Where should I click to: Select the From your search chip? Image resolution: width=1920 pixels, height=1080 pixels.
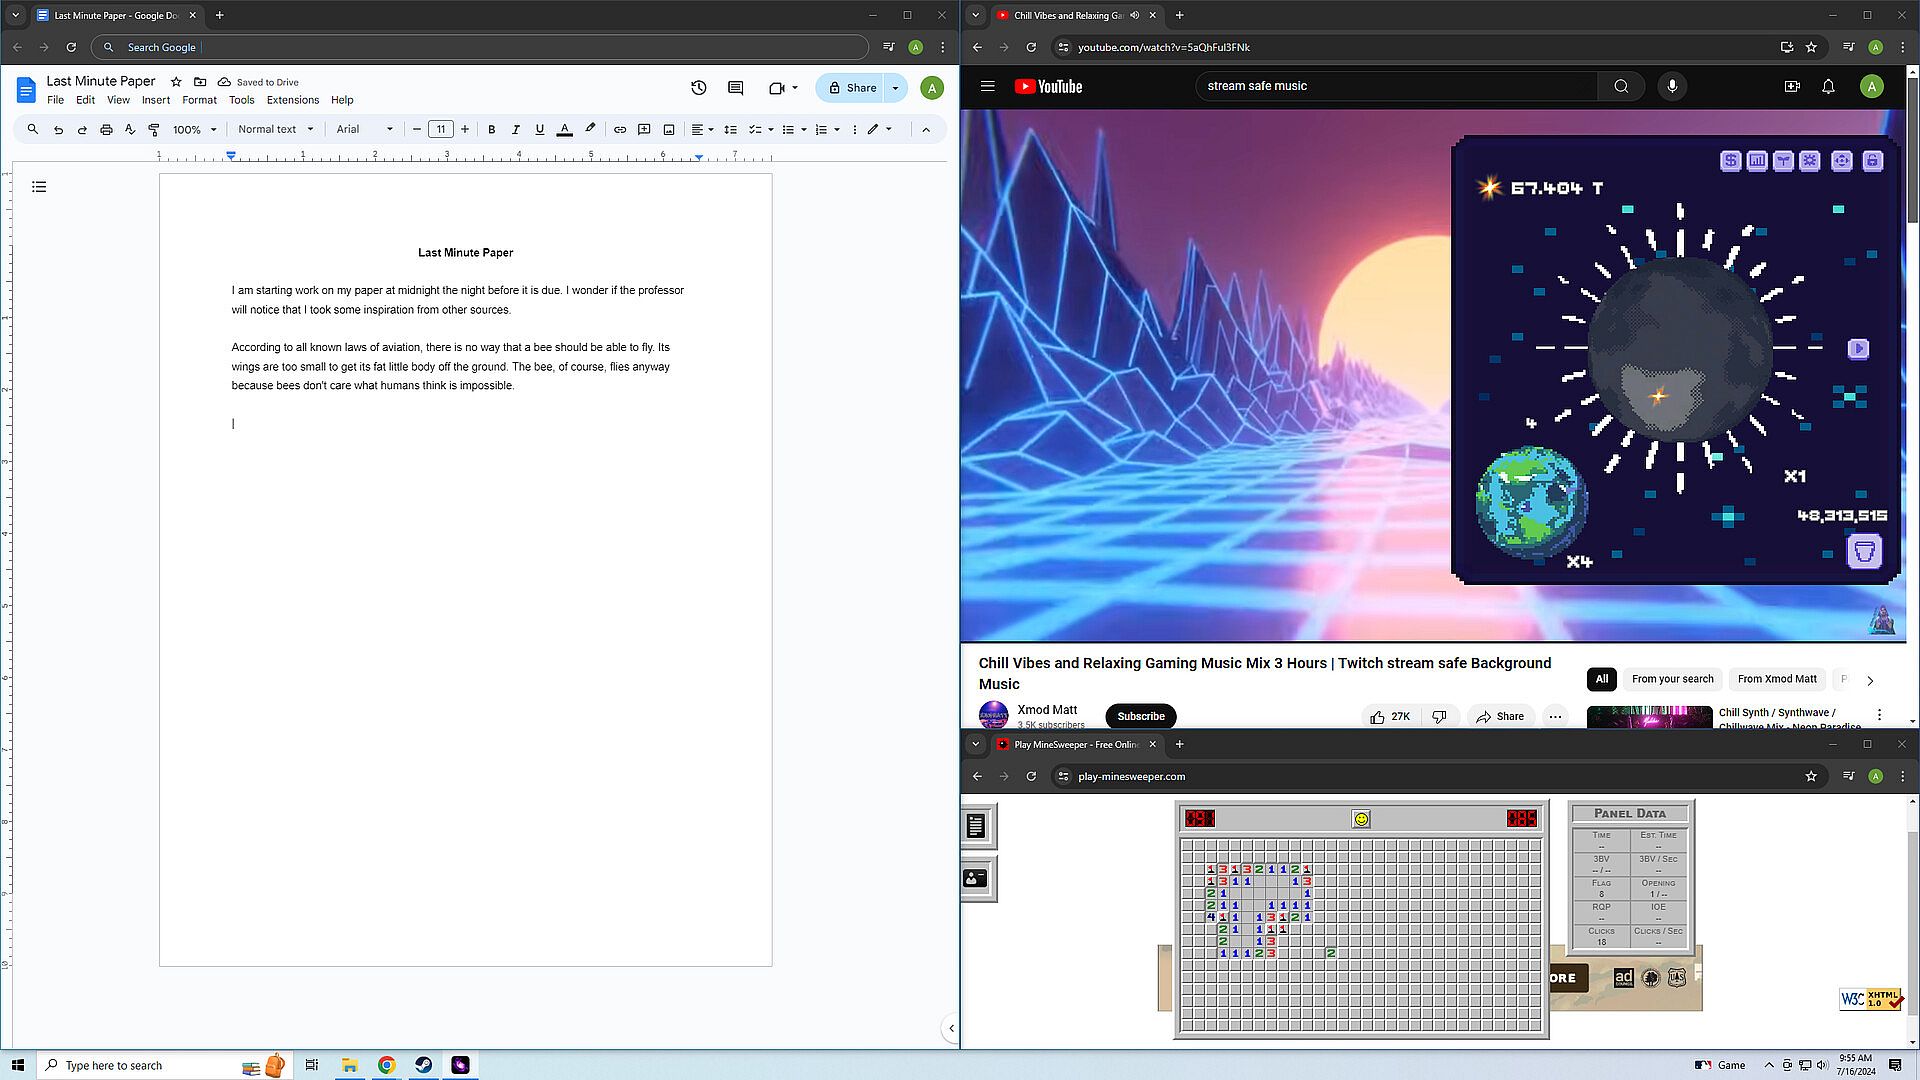[x=1672, y=679]
